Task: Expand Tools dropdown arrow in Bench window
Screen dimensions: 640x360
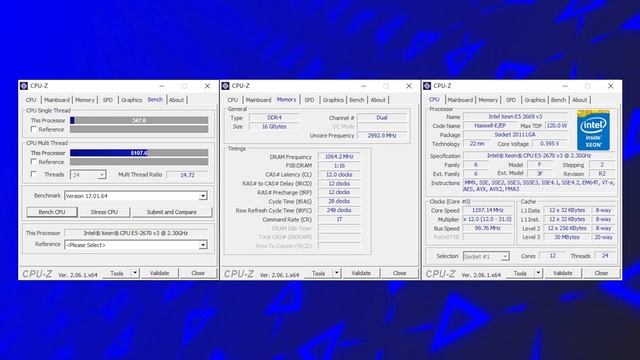Action: [x=135, y=273]
